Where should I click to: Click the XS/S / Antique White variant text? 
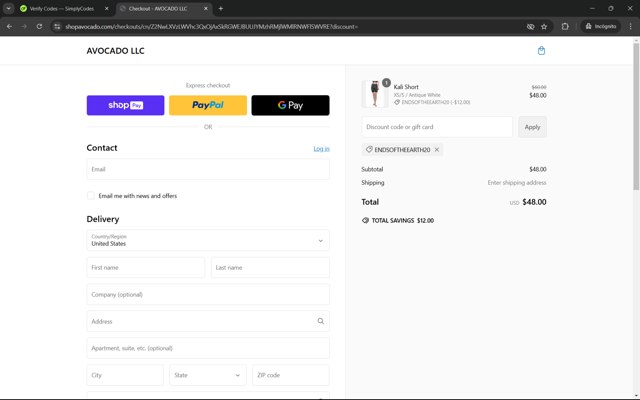click(417, 95)
